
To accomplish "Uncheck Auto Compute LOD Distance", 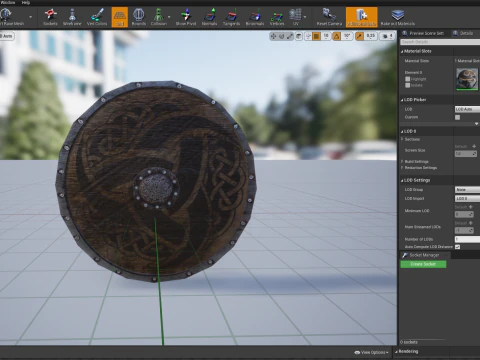I will [458, 247].
